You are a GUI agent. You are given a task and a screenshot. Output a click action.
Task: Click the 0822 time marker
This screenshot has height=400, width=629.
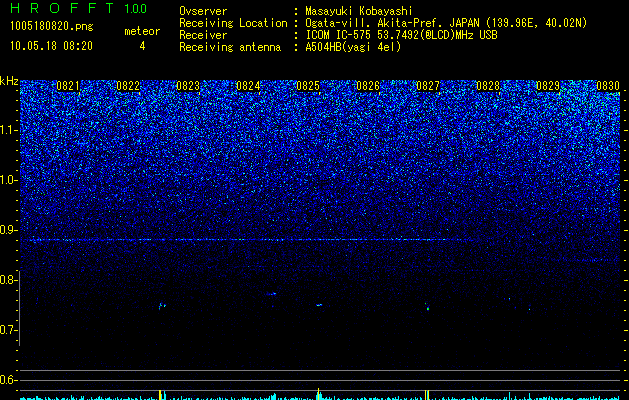[128, 86]
